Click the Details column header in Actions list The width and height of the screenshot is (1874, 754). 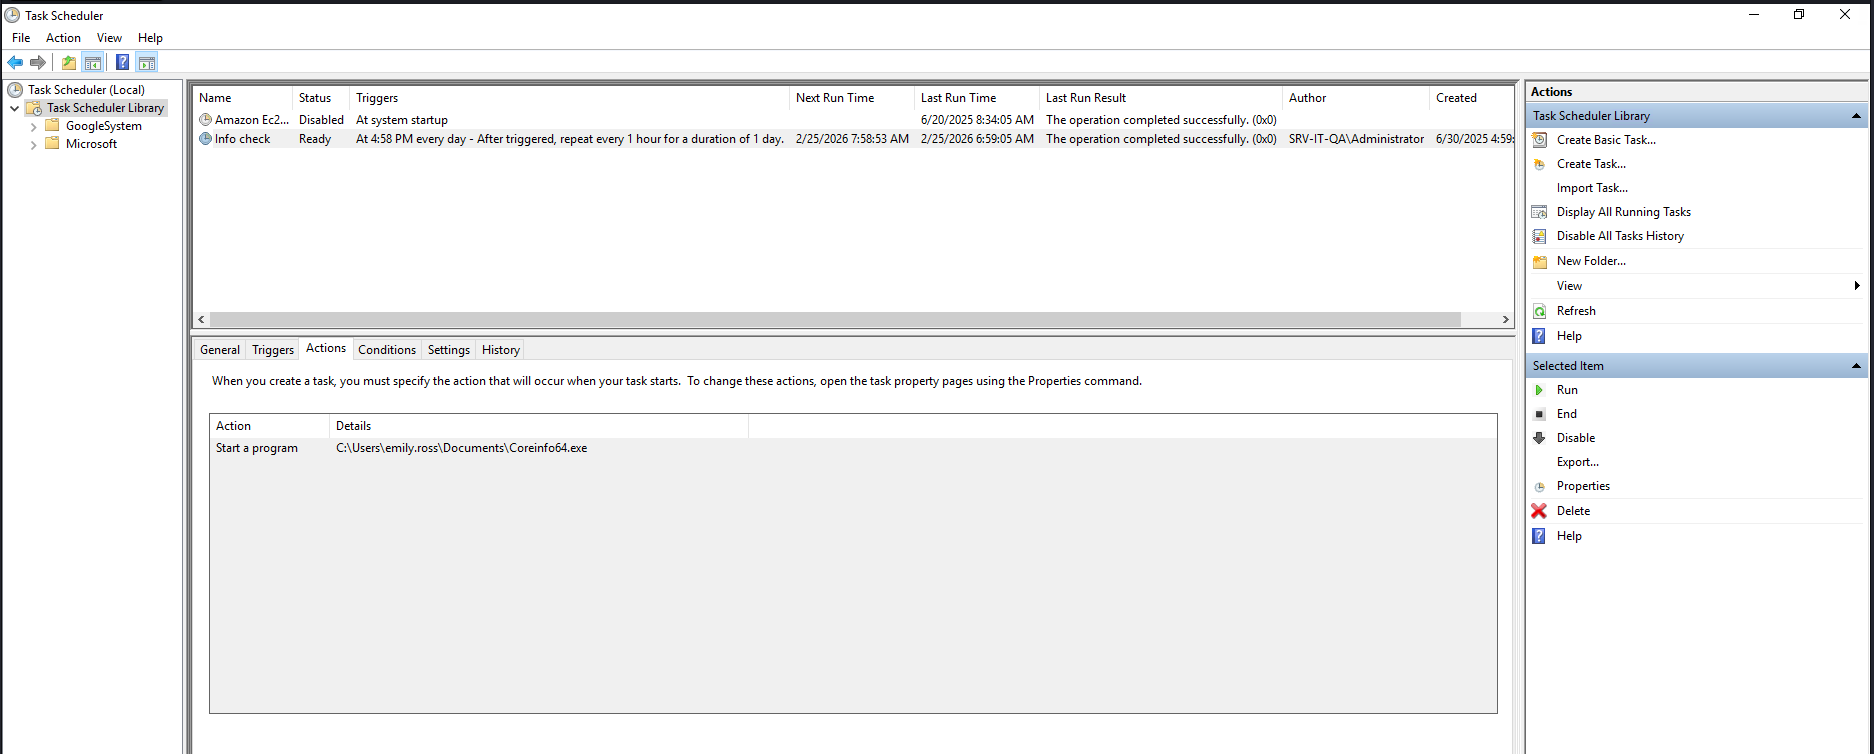[539, 426]
